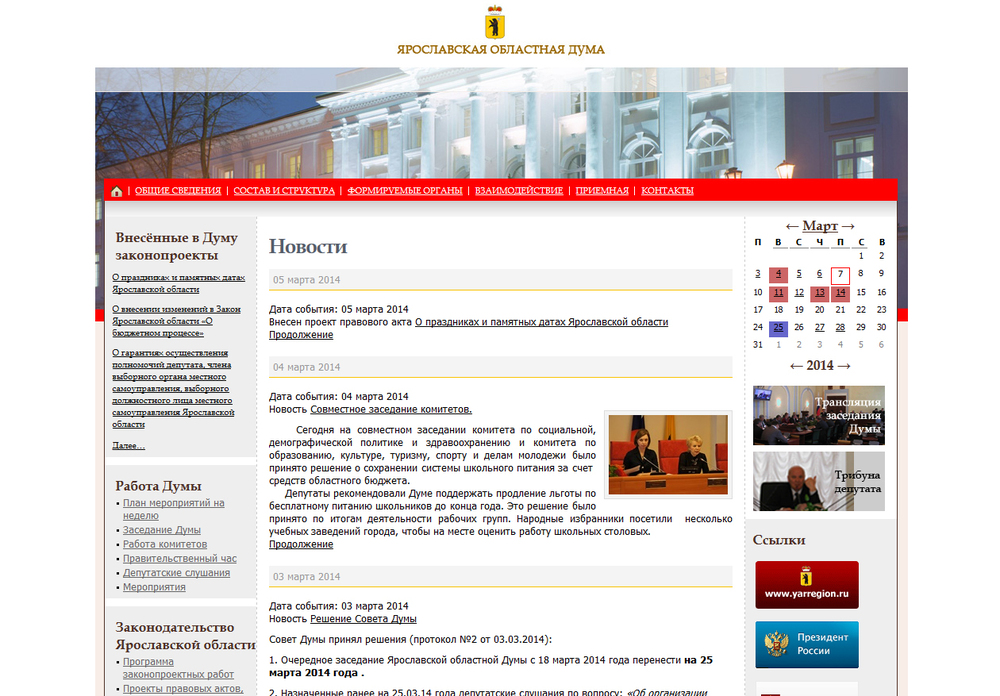This screenshot has height=696, width=1000.
Task: Open sidebar bill on holidays and memorable dates
Action: 179,283
